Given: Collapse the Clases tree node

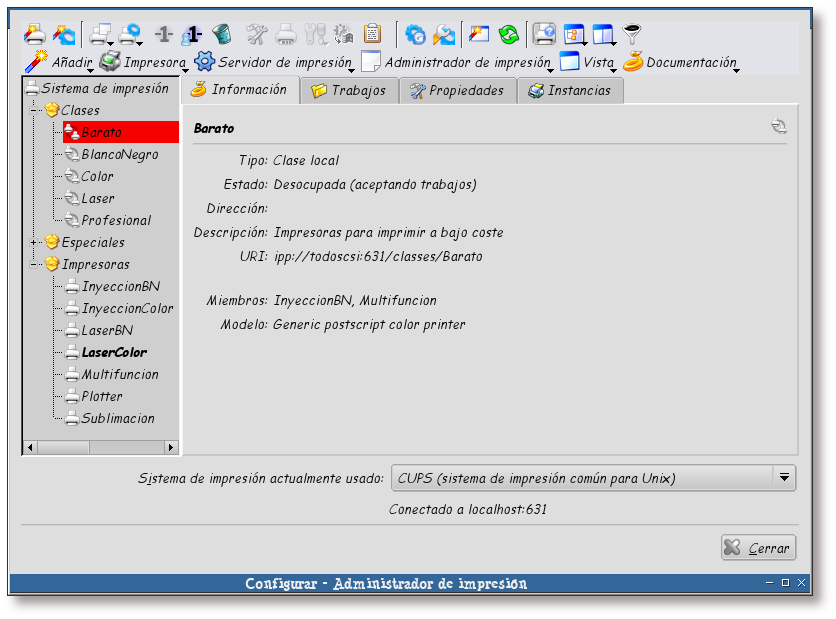Looking at the screenshot, I should pyautogui.click(x=36, y=110).
